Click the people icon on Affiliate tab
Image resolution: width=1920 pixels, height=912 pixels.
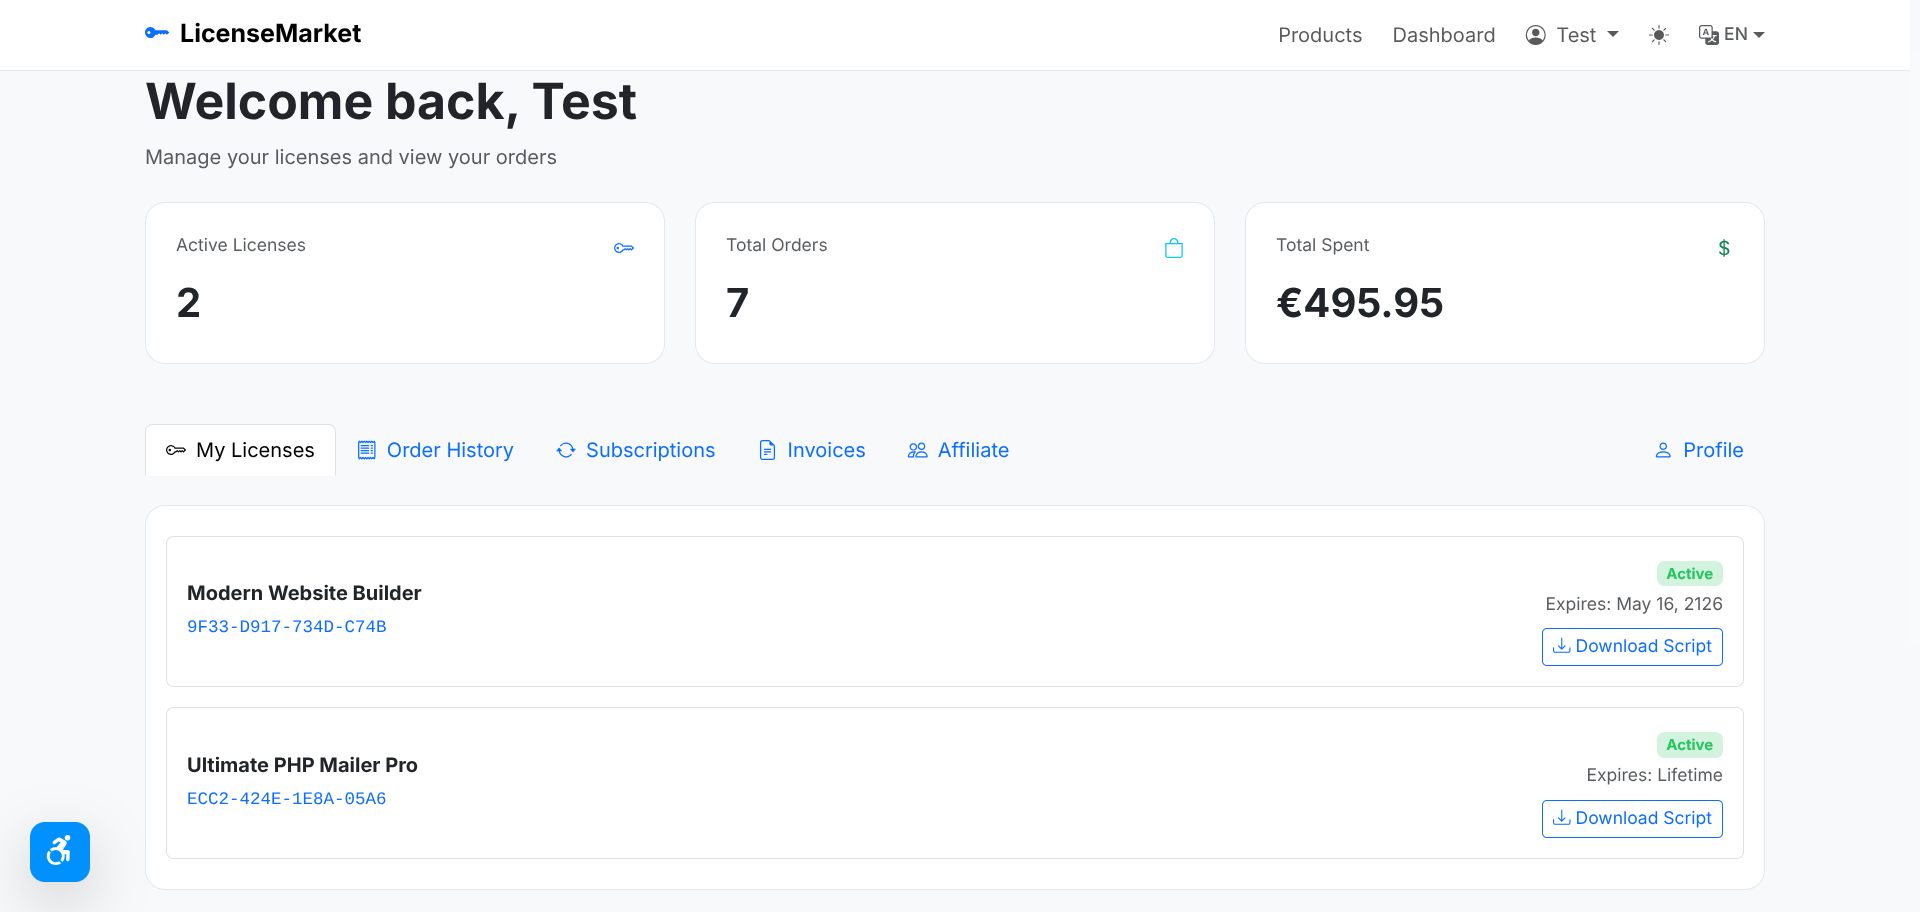tap(918, 450)
